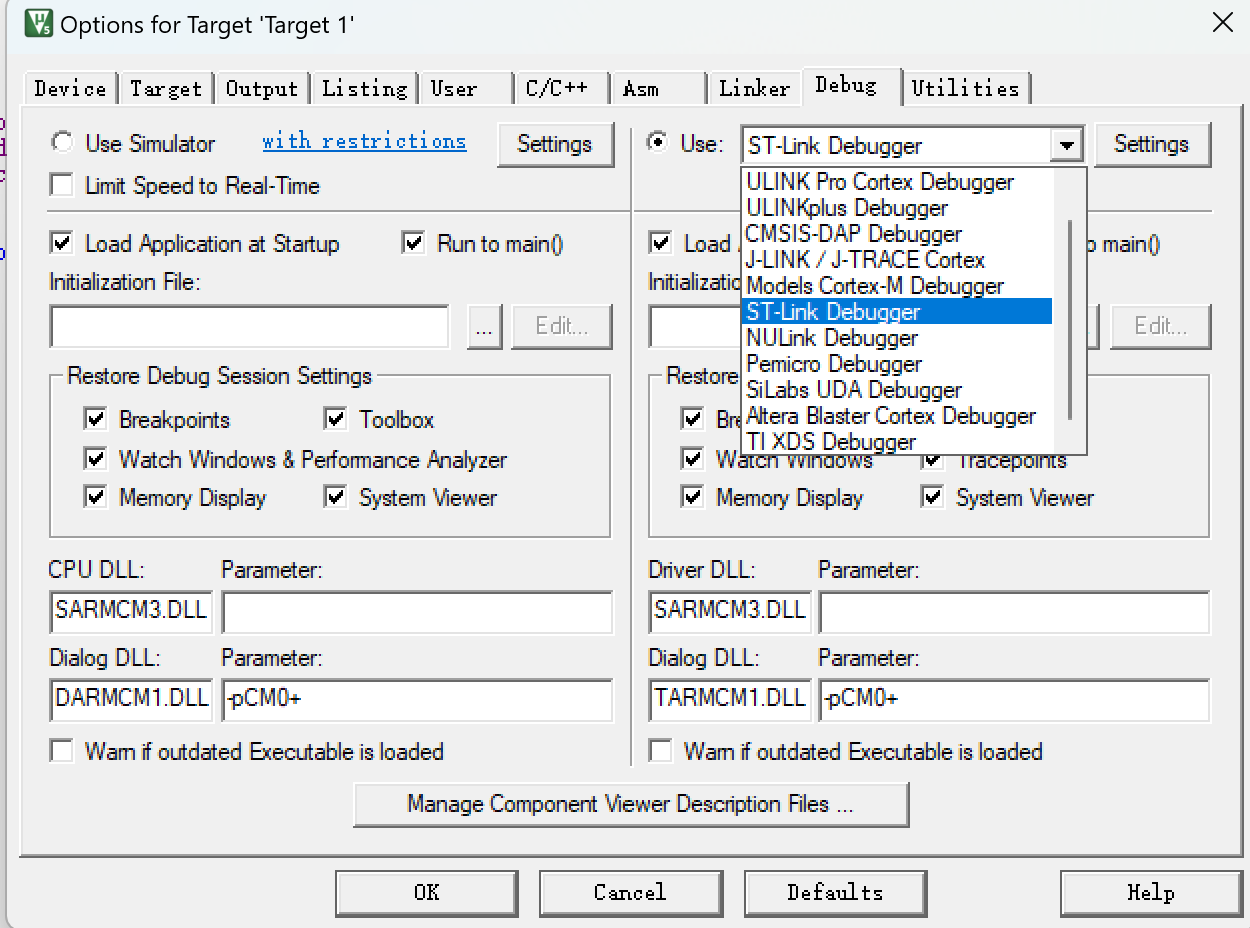The height and width of the screenshot is (928, 1250).
Task: Uncheck Load Application at Startup on left
Action: pyautogui.click(x=63, y=243)
